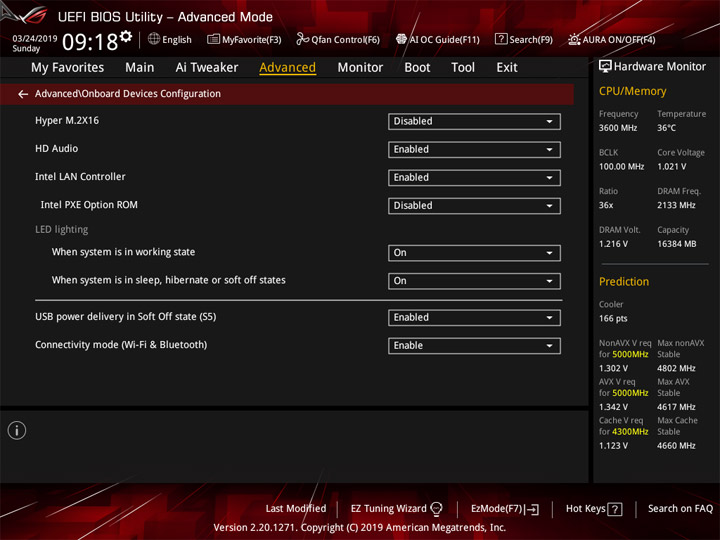Open the Connectivity mode Wi-Fi Bluetooth dropdown
This screenshot has width=720, height=540.
point(474,346)
